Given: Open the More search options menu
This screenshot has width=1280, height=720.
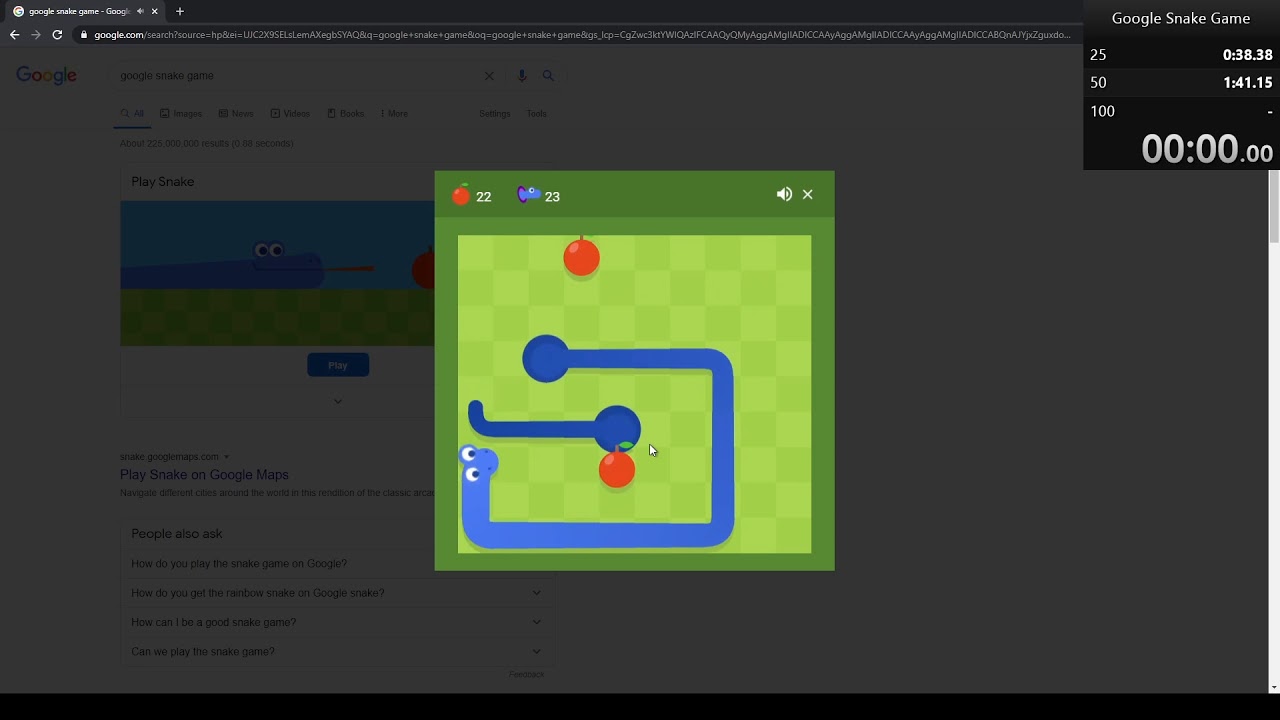Looking at the screenshot, I should [x=393, y=114].
